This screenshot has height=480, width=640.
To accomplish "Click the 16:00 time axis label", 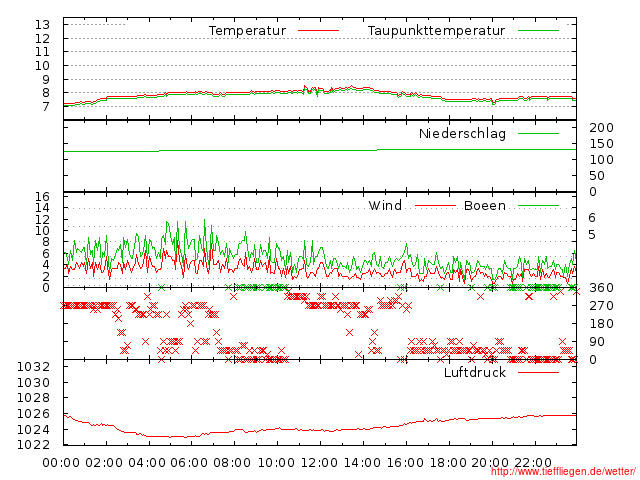I will (x=405, y=463).
